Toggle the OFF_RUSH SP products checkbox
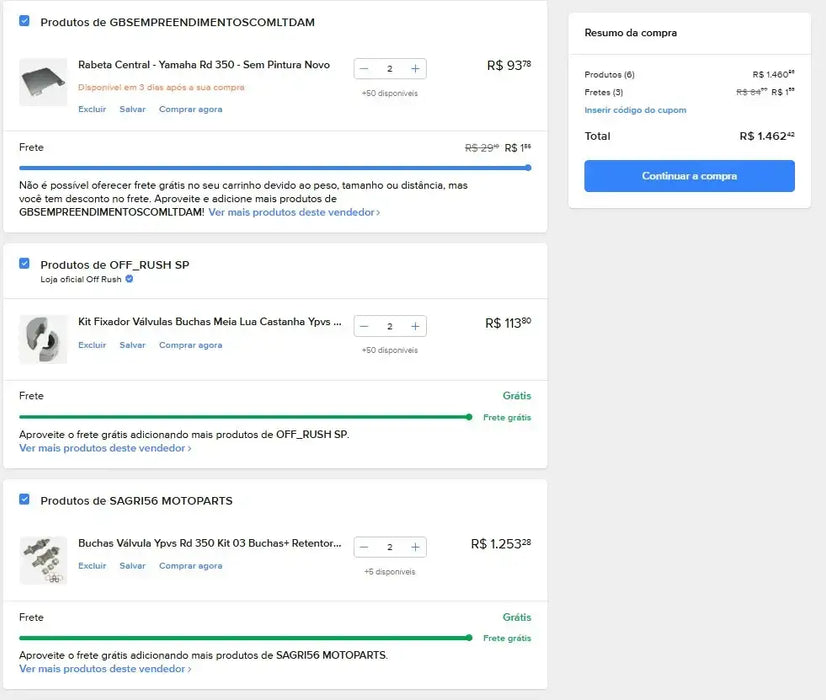This screenshot has height=700, width=826. 24,264
